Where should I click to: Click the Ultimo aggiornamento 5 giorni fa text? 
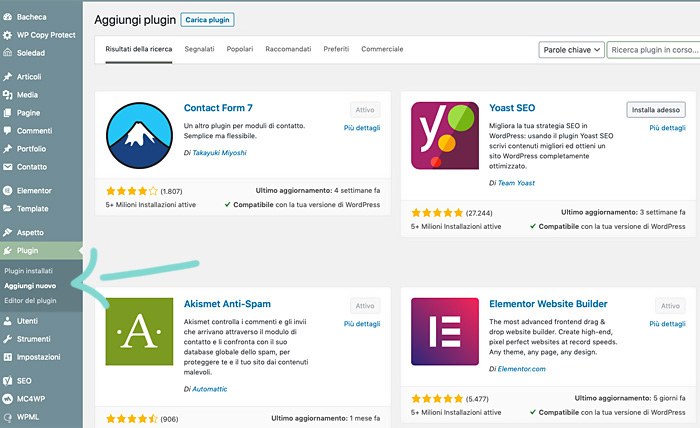tap(630, 398)
